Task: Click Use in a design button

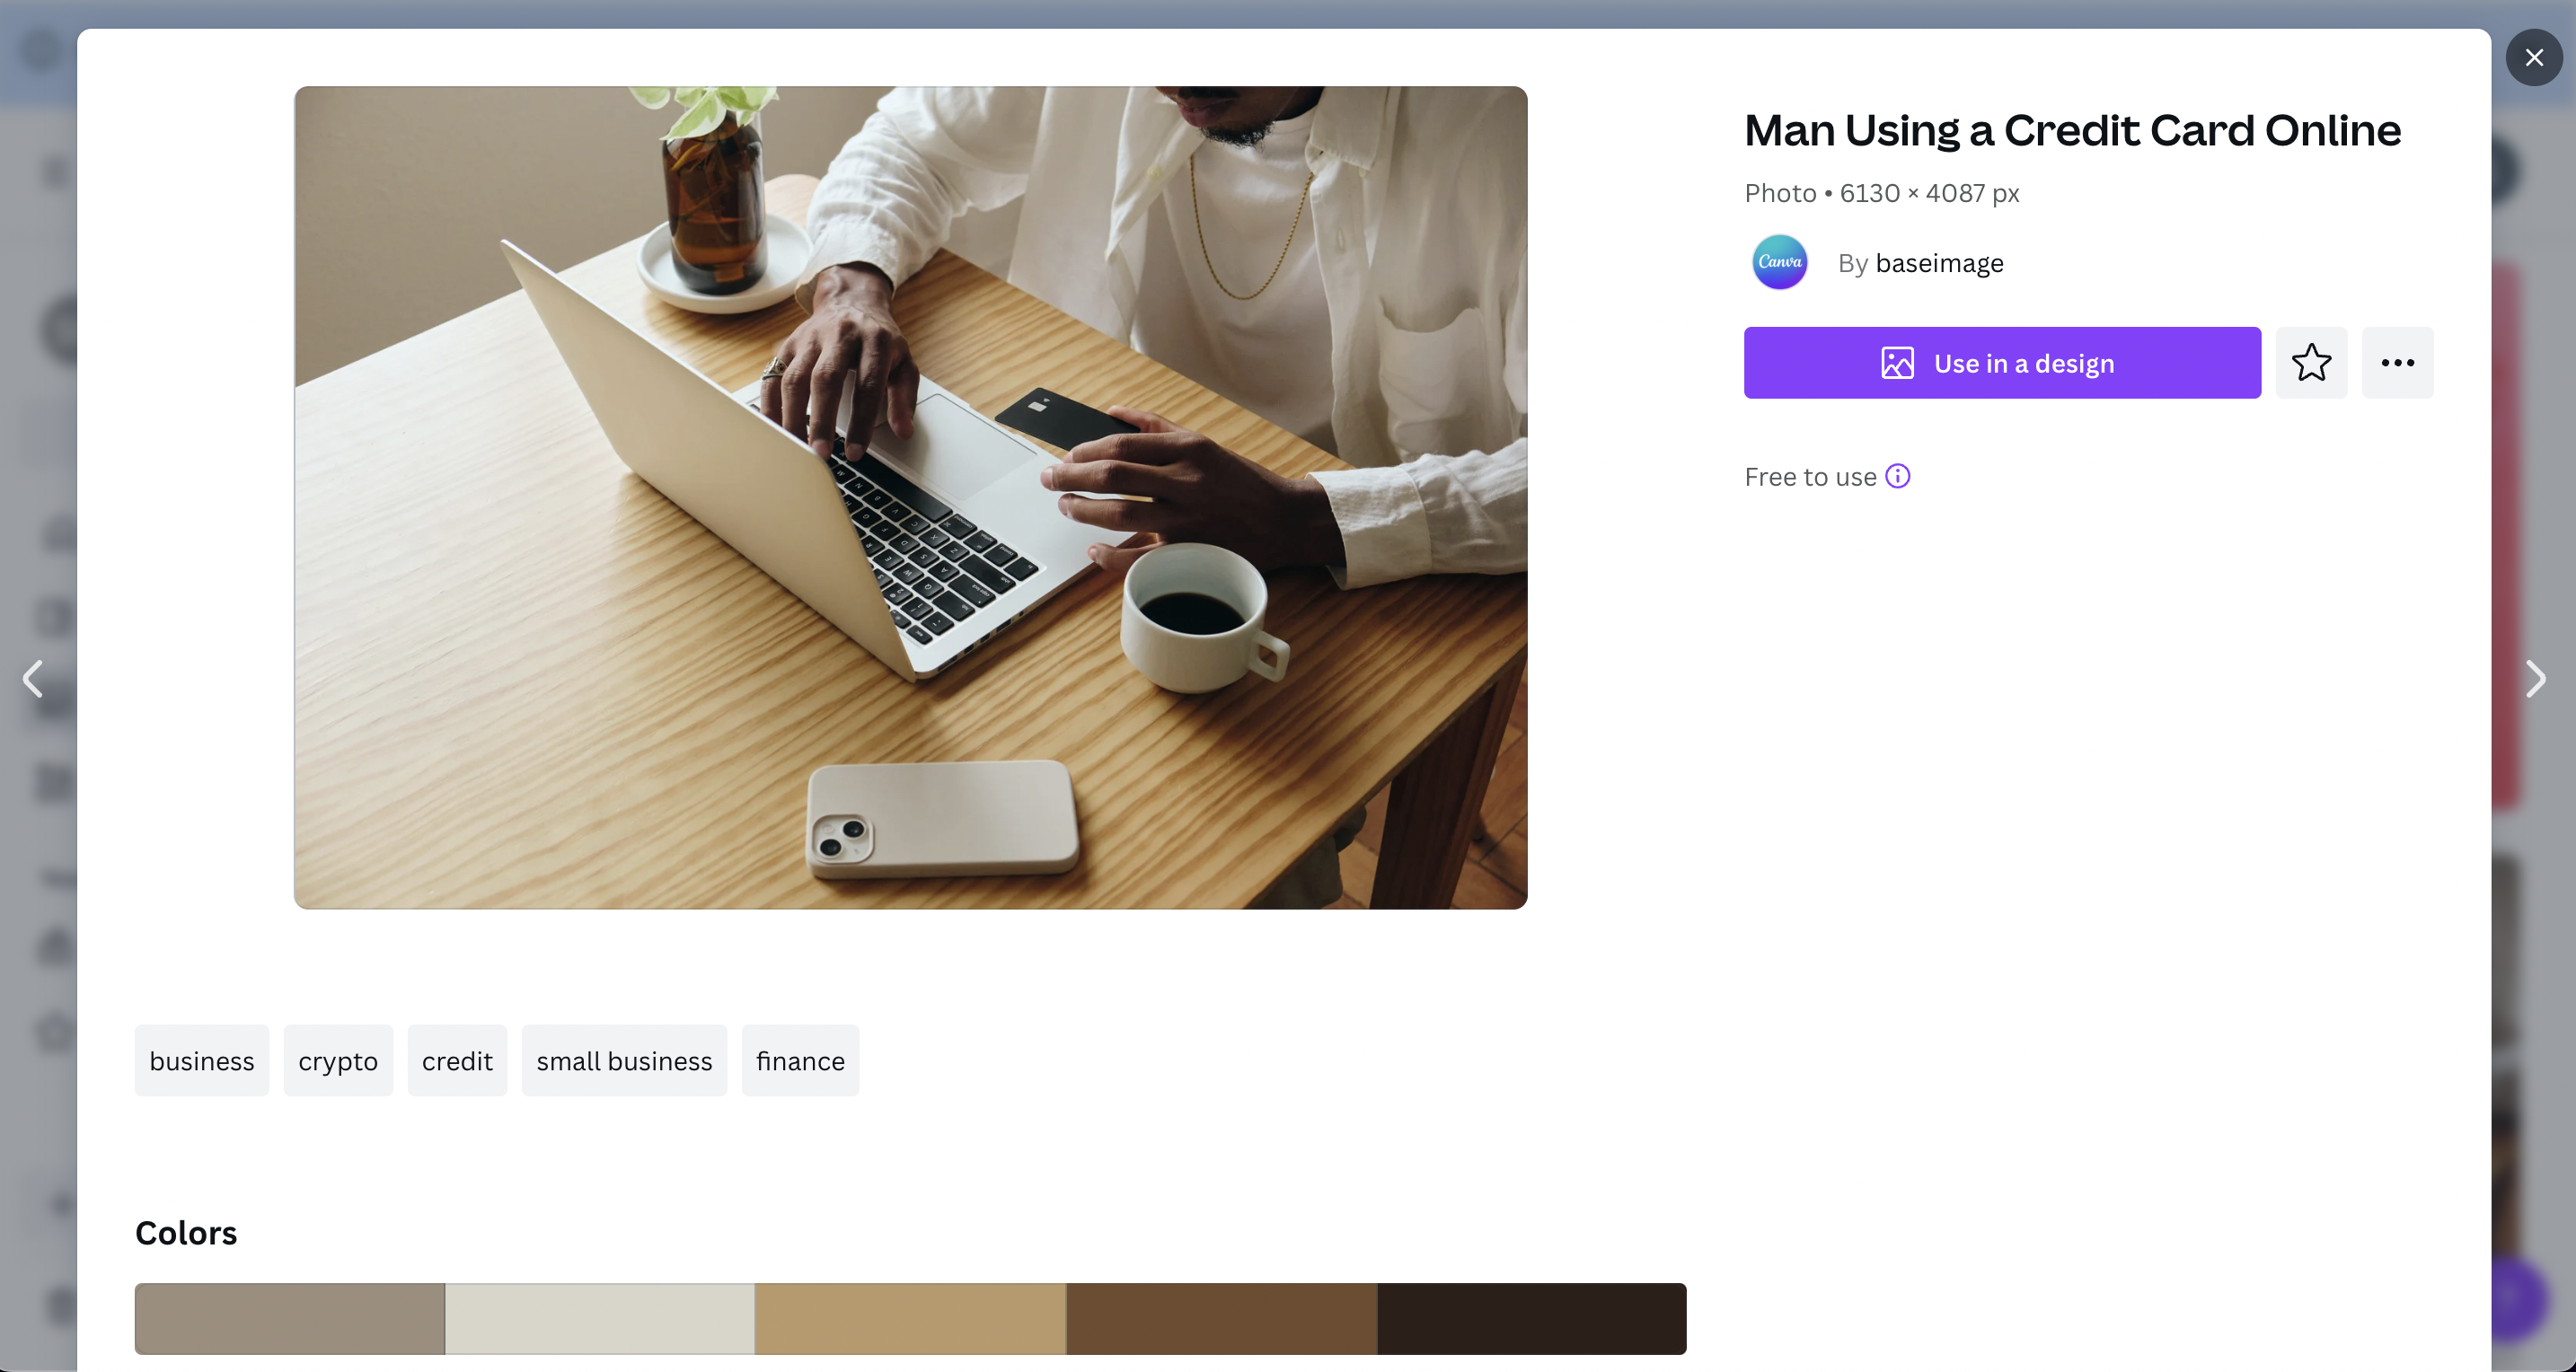Action: pyautogui.click(x=2002, y=363)
